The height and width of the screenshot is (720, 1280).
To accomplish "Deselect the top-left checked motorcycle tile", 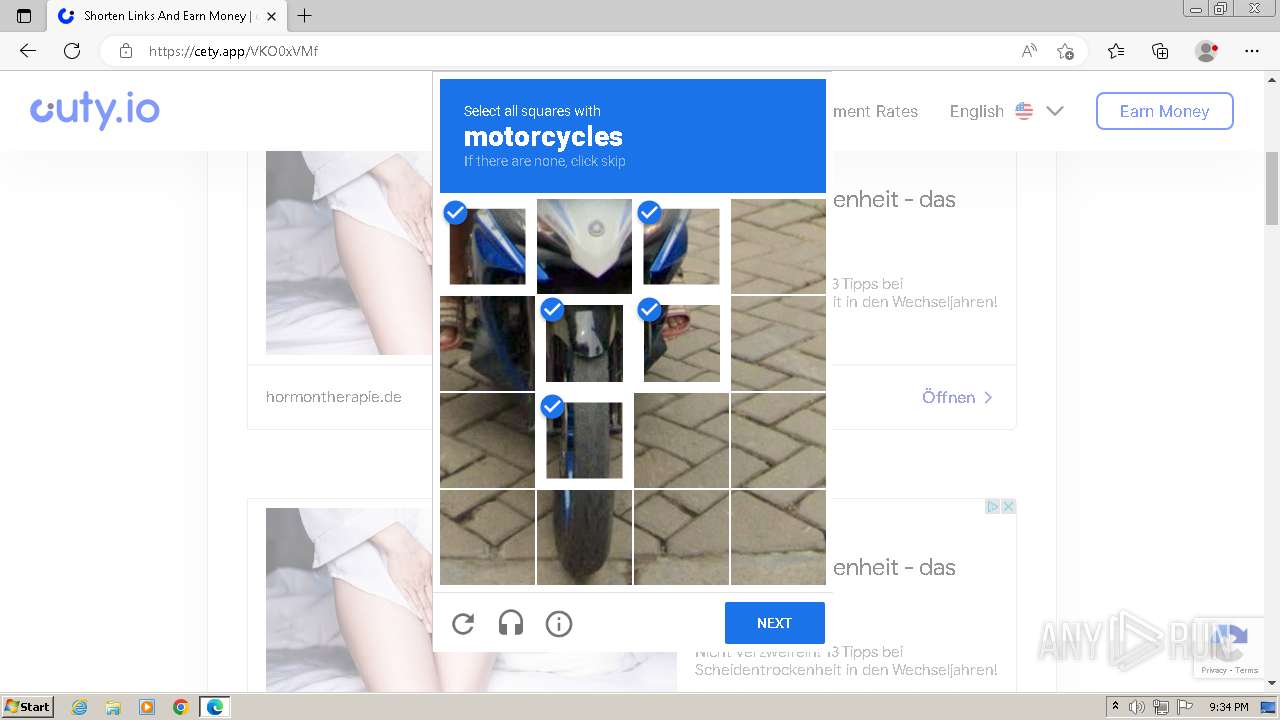I will coord(487,246).
